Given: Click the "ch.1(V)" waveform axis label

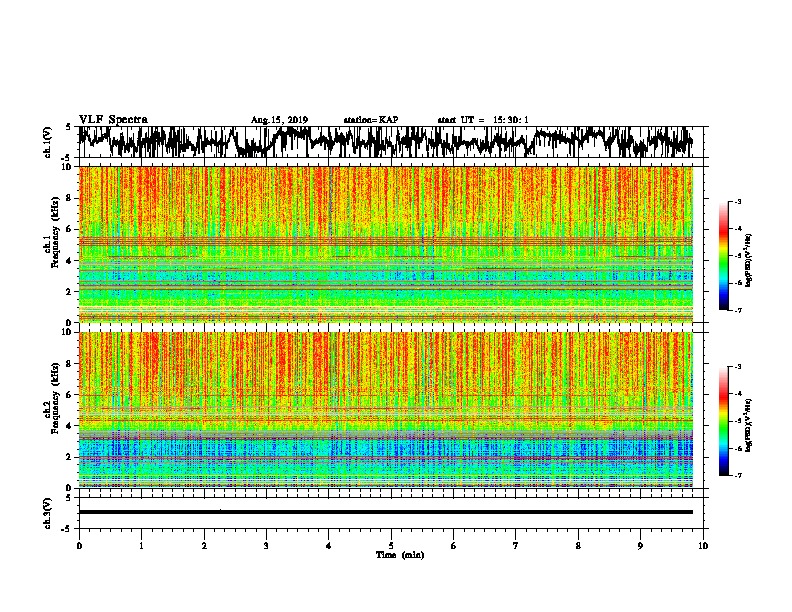Looking at the screenshot, I should coord(47,142).
